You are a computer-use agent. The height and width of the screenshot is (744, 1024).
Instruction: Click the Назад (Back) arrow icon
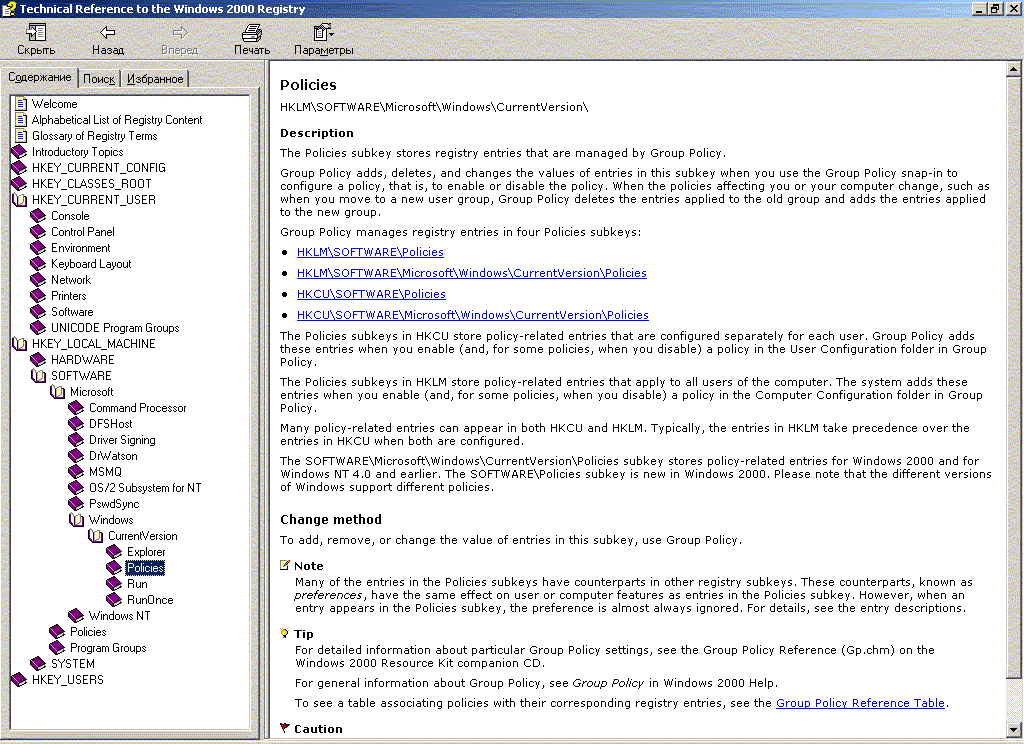click(x=107, y=32)
